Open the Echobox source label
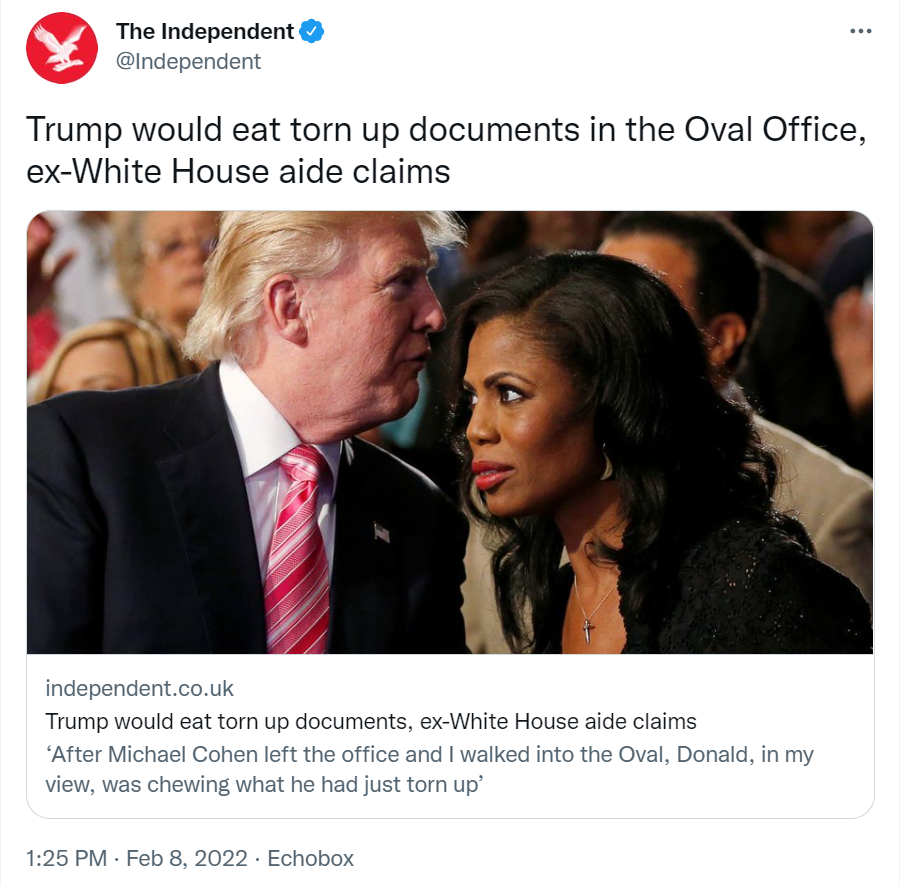 click(310, 858)
